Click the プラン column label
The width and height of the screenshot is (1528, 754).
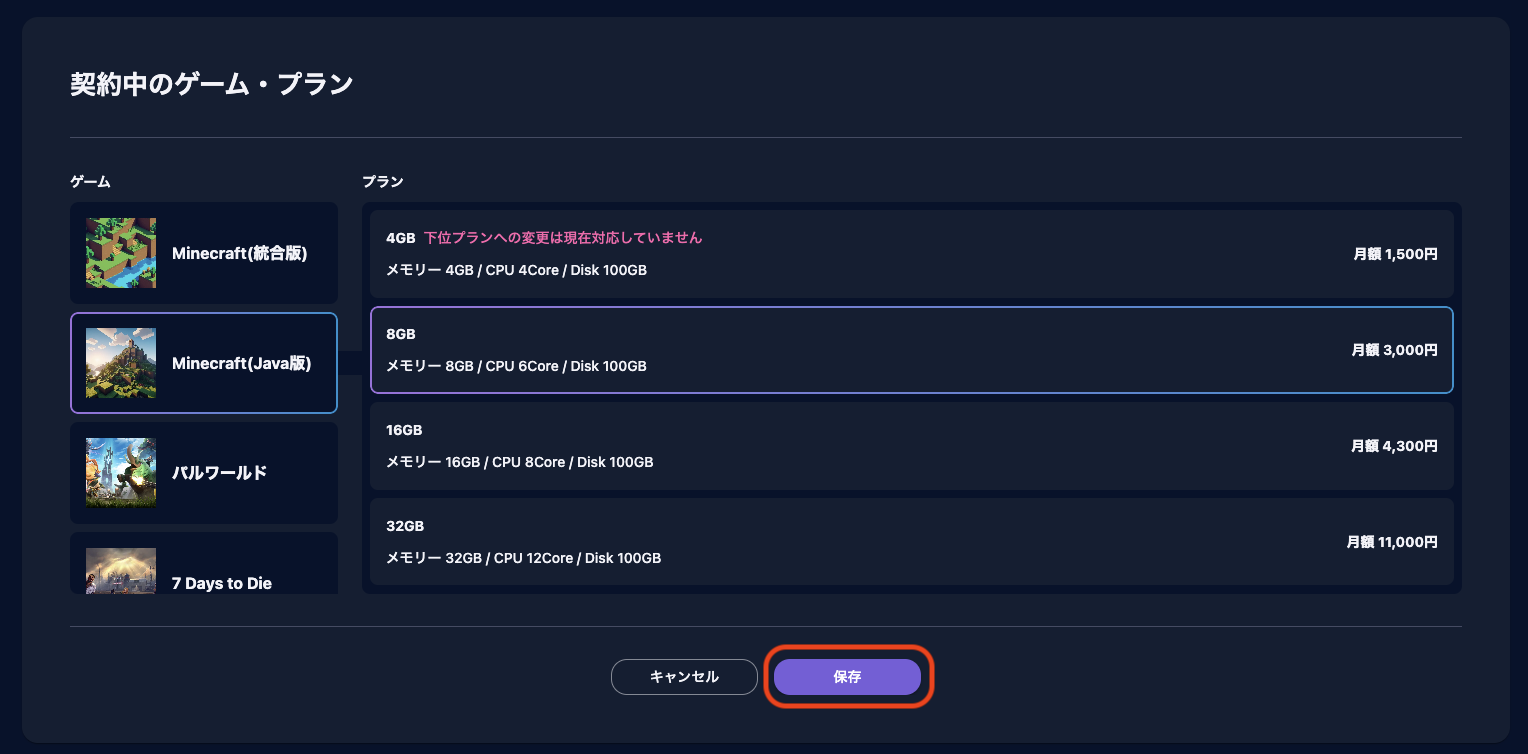pyautogui.click(x=383, y=182)
